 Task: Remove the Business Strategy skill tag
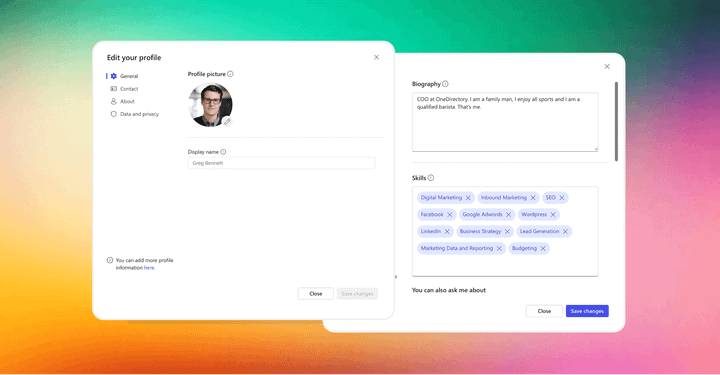[x=507, y=232]
